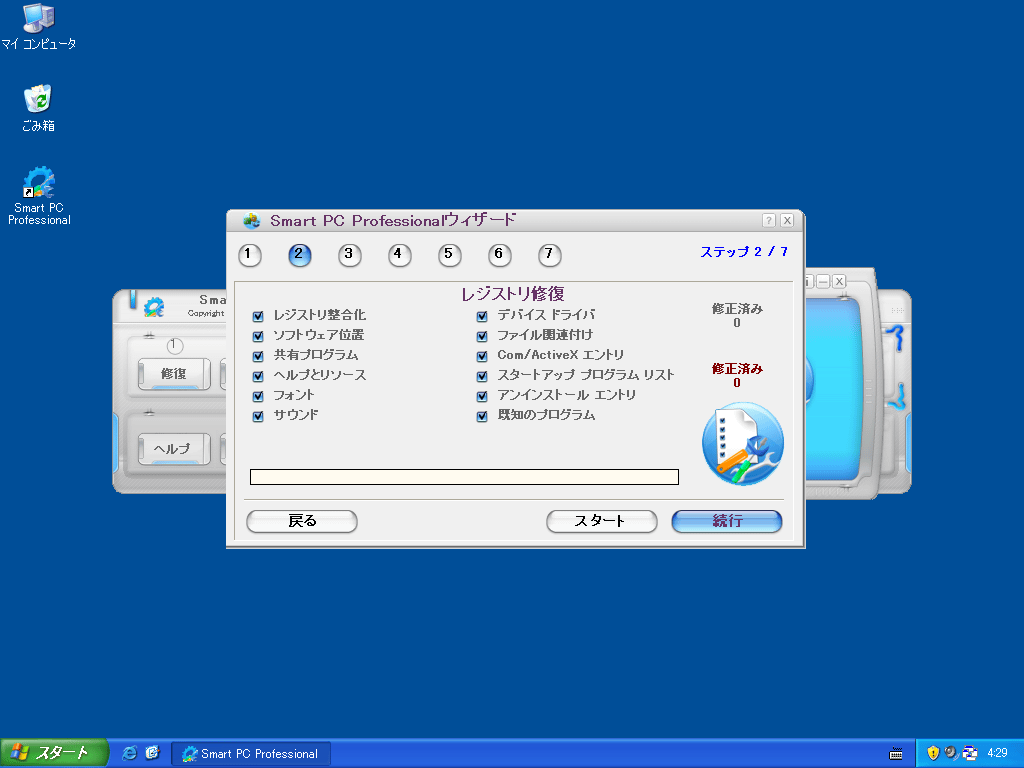Select Smart PC Professional desktop shortcut
The image size is (1024, 768).
(39, 196)
